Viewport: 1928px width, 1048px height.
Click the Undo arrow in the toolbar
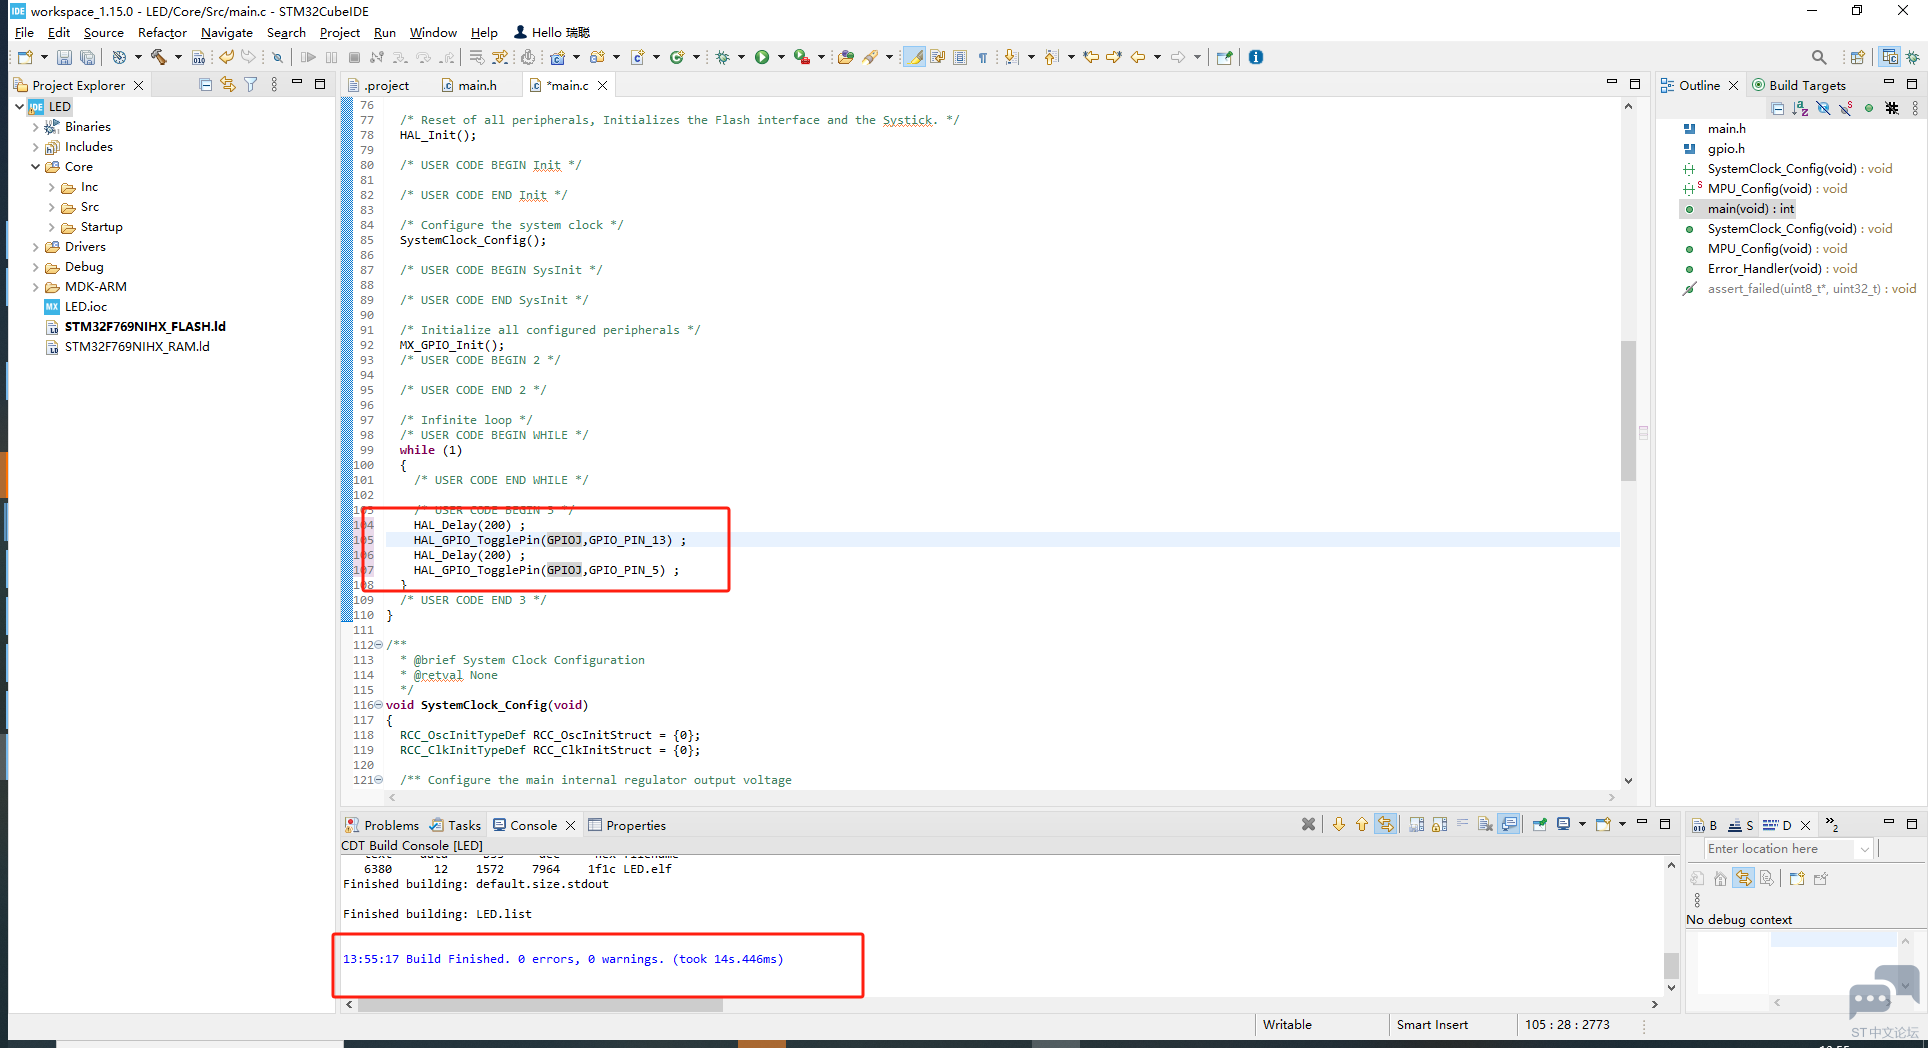click(227, 57)
